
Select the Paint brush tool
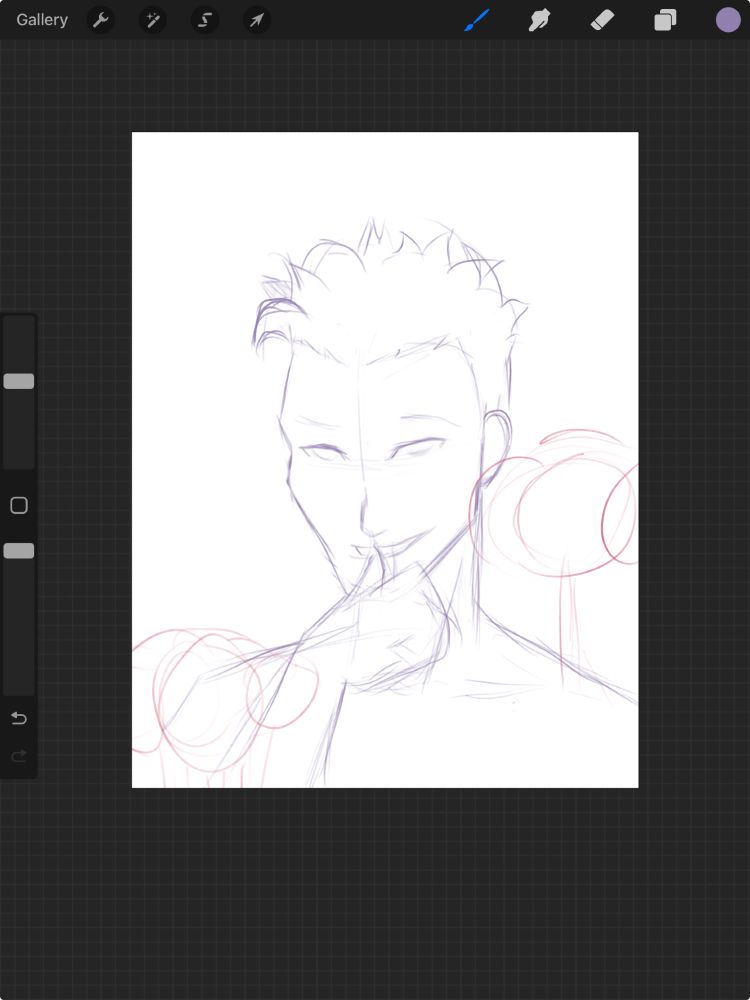point(477,20)
